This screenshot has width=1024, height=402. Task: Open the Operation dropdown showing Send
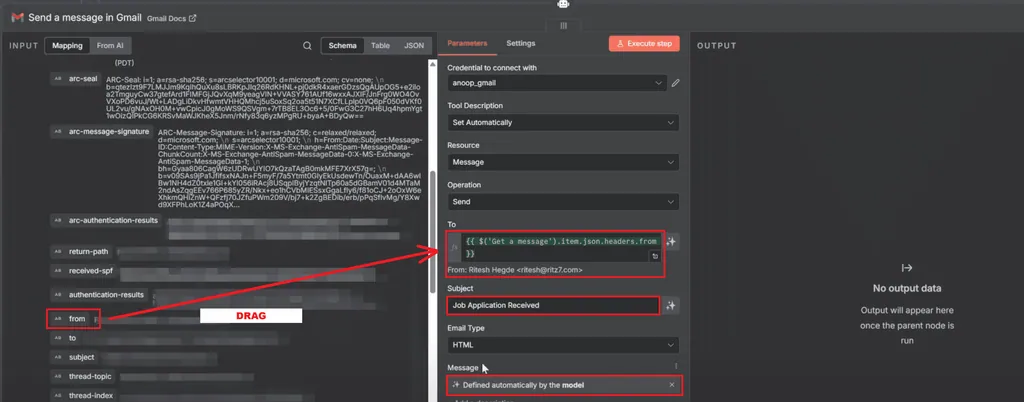pyautogui.click(x=563, y=202)
